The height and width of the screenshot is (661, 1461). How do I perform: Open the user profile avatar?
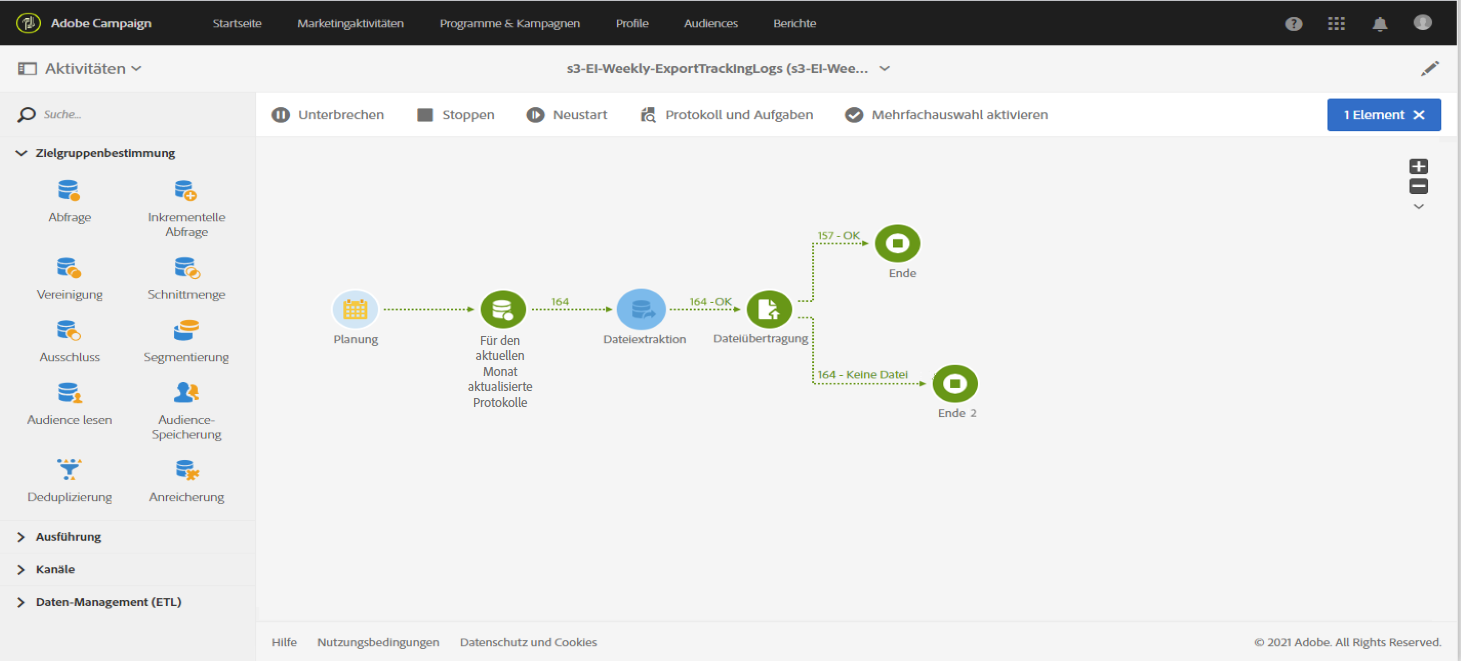1423,23
